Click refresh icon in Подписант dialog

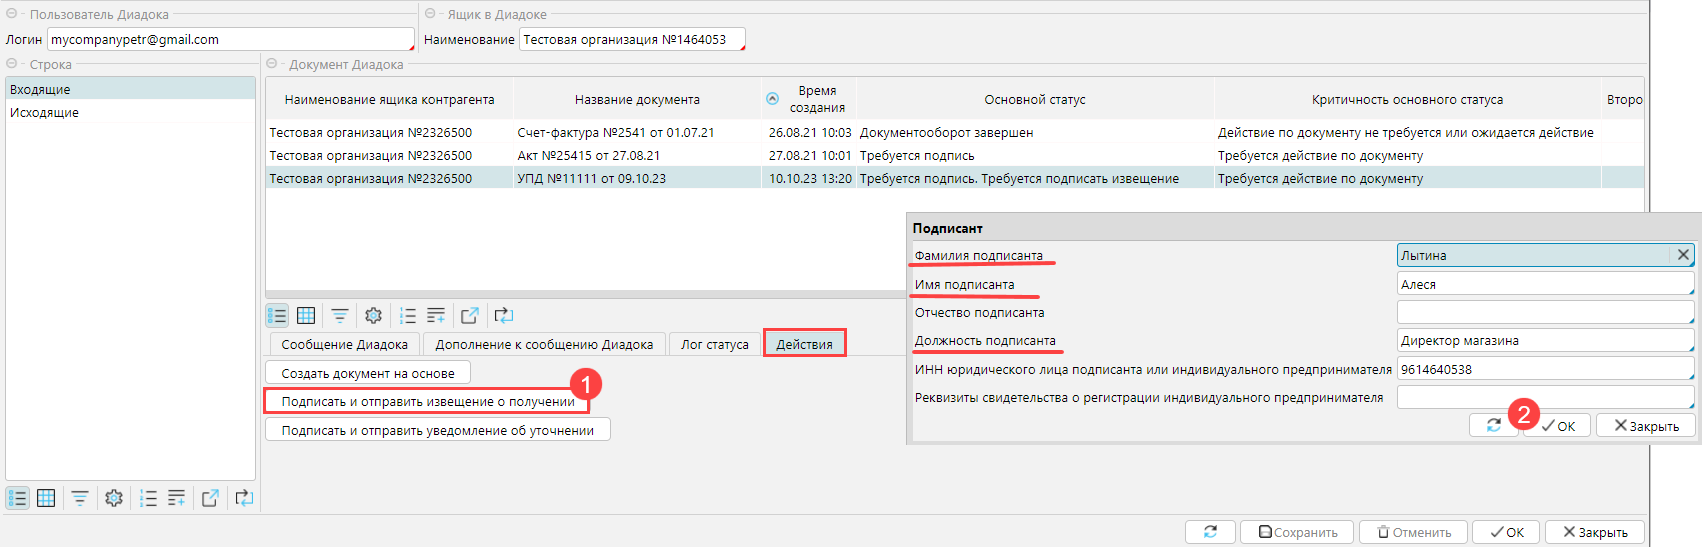[1493, 425]
